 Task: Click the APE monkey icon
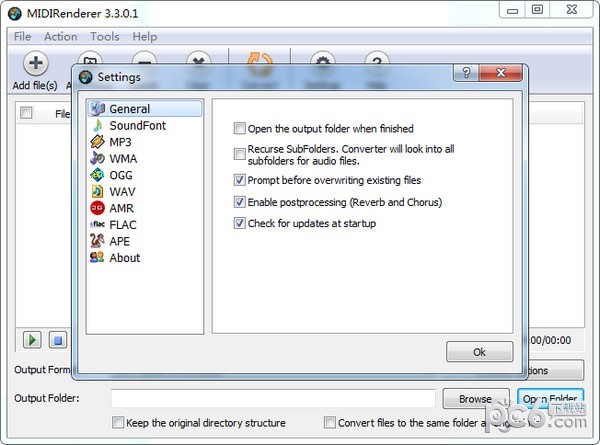[97, 241]
